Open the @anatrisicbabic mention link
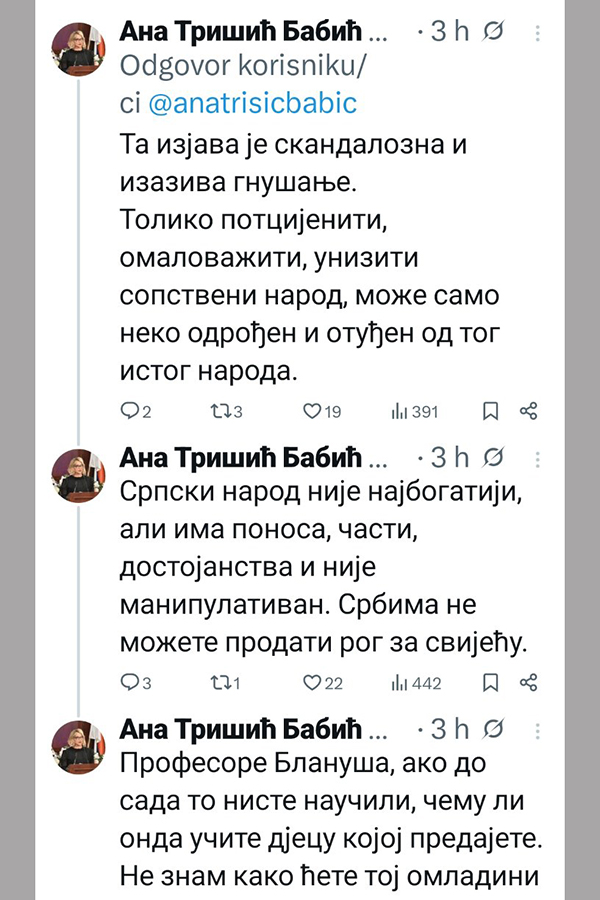 [252, 104]
